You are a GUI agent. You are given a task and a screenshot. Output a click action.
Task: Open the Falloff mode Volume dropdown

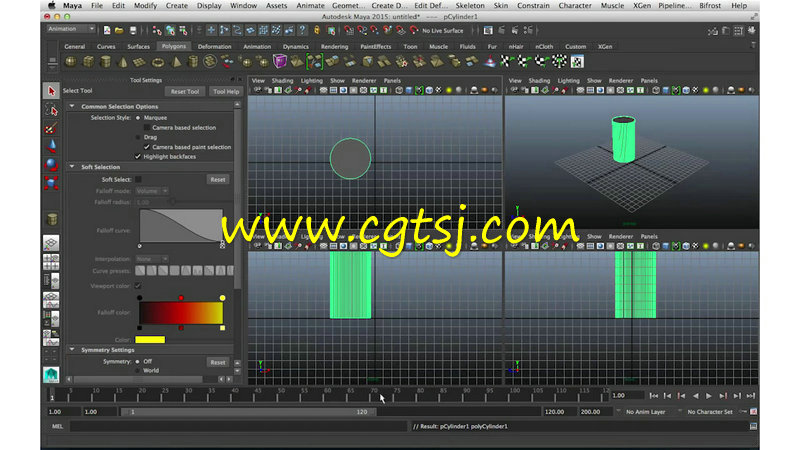point(152,191)
